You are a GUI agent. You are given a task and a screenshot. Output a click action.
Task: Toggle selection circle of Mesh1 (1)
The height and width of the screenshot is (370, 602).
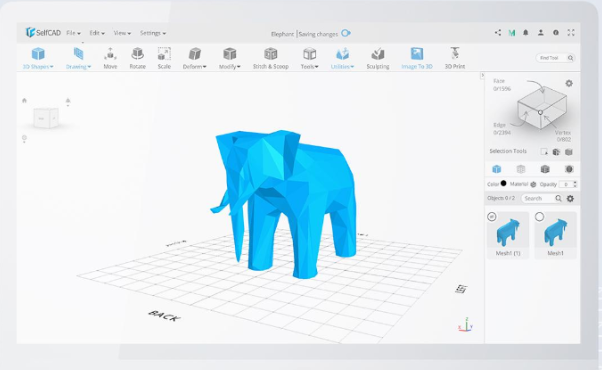tap(491, 217)
